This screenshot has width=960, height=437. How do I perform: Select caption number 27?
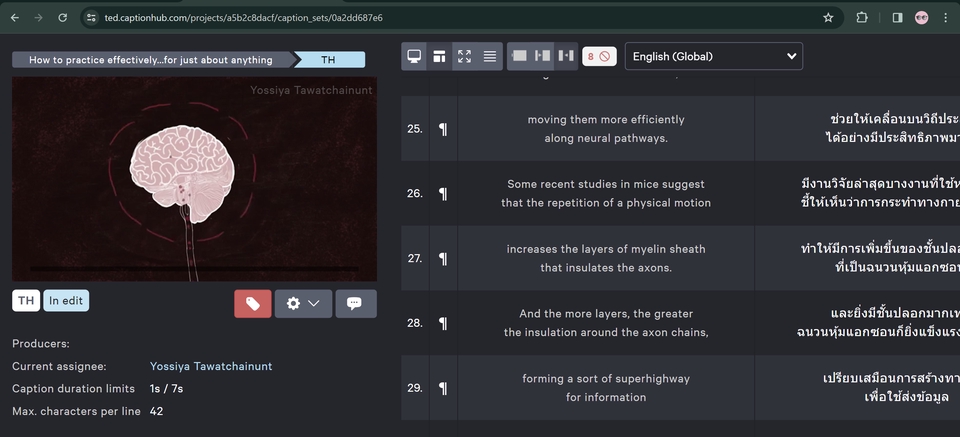click(x=415, y=258)
